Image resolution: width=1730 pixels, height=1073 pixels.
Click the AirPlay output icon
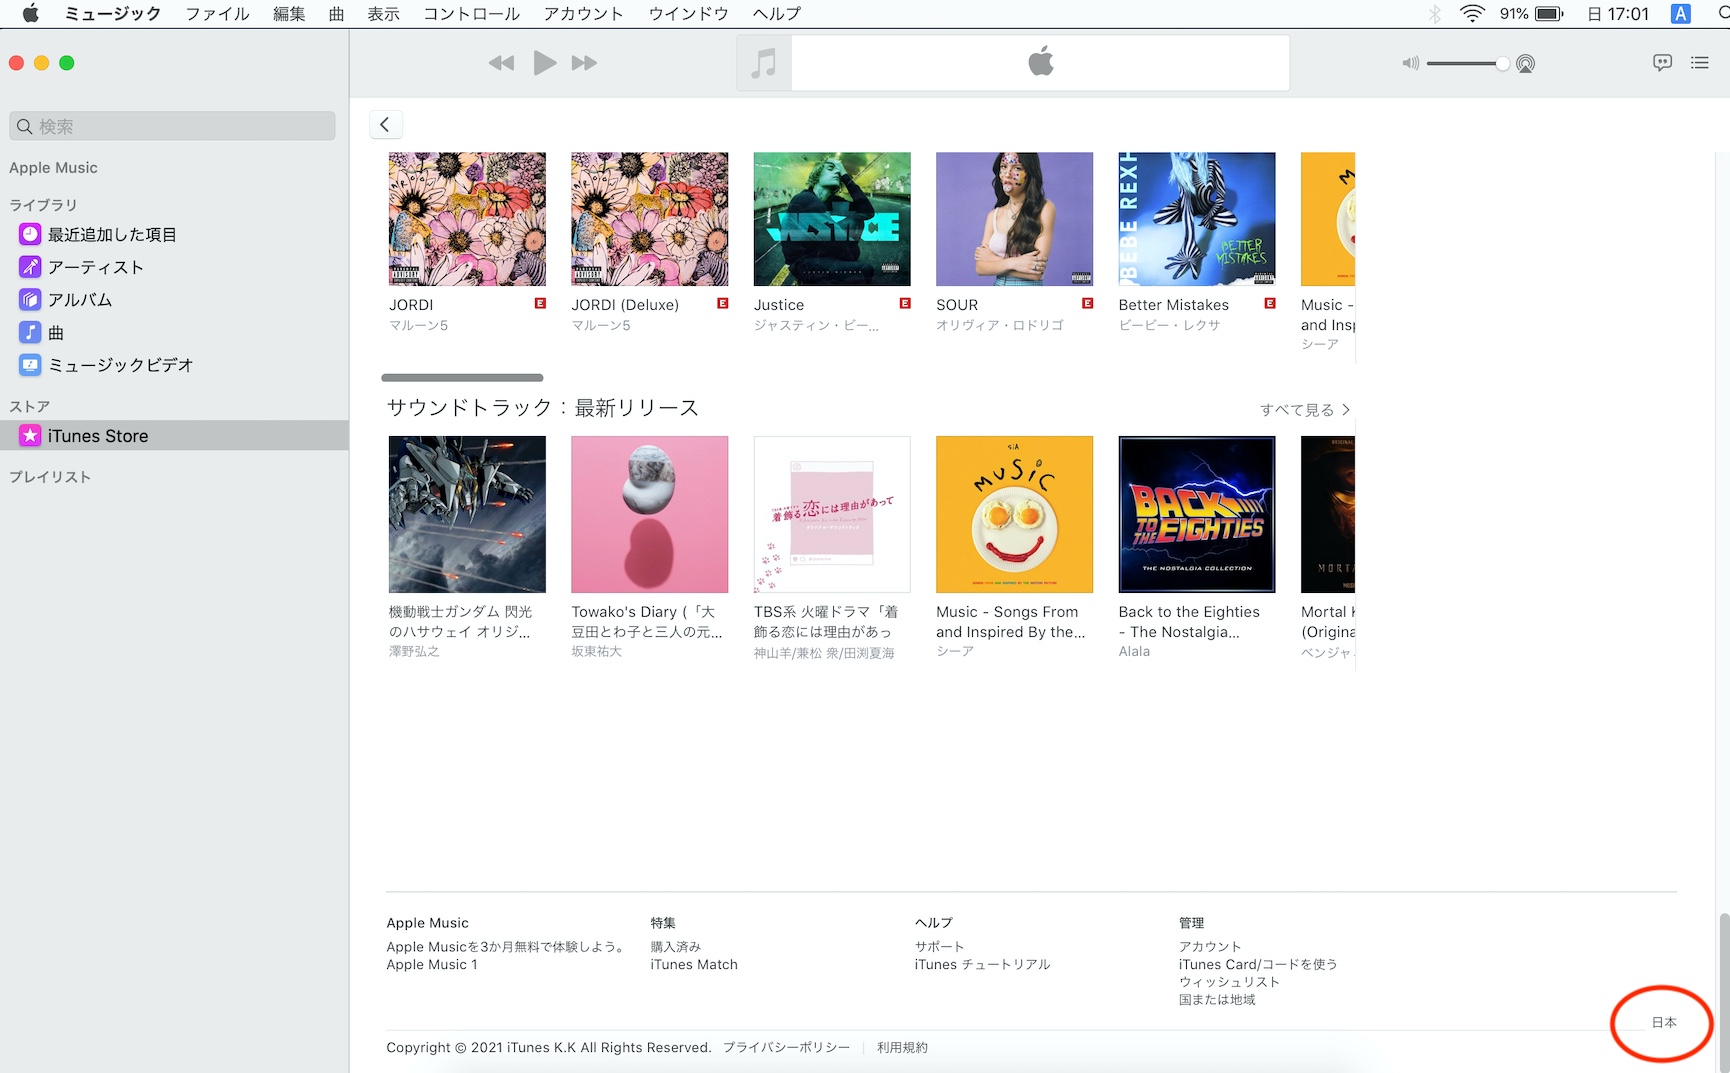(x=1525, y=64)
